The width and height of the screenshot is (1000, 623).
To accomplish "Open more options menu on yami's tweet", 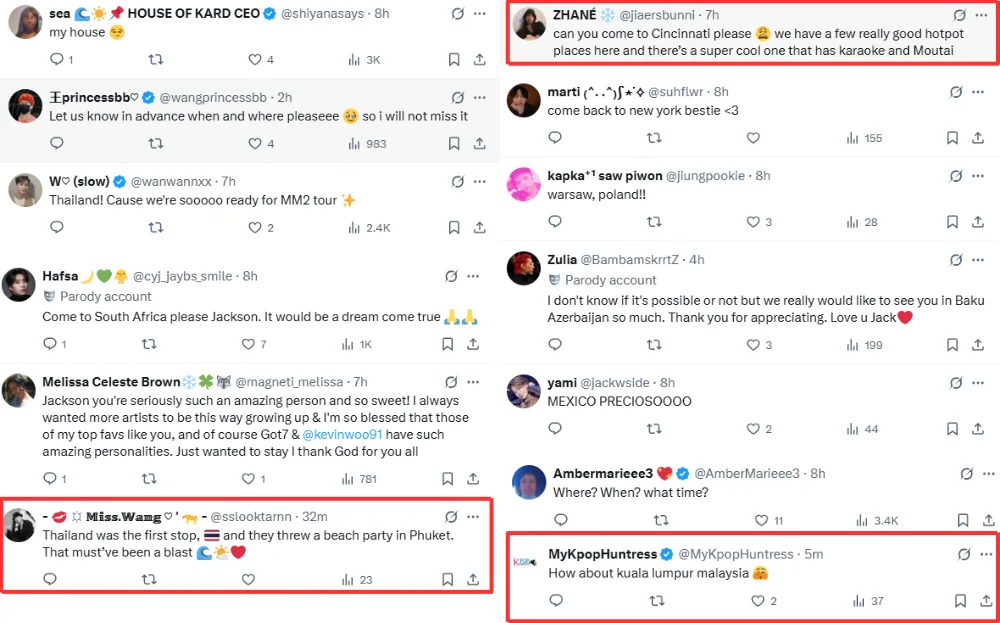I will tap(984, 383).
